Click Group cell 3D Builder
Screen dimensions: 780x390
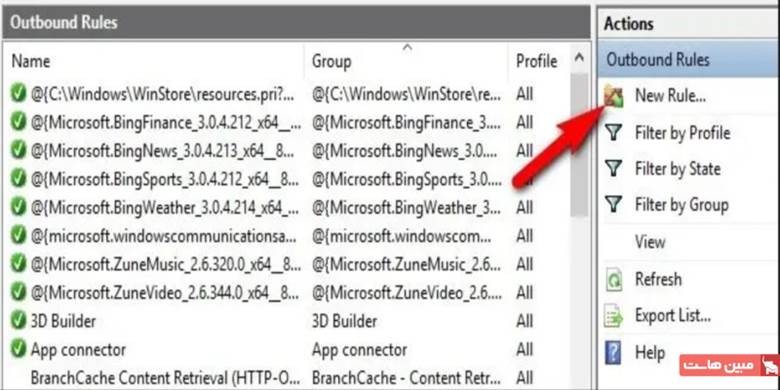click(x=344, y=321)
